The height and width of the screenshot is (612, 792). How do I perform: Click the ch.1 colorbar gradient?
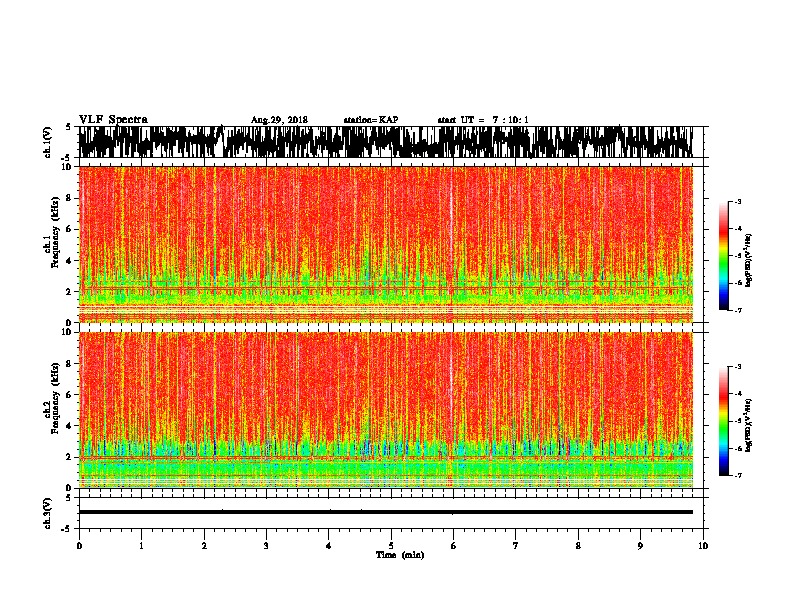[x=723, y=256]
